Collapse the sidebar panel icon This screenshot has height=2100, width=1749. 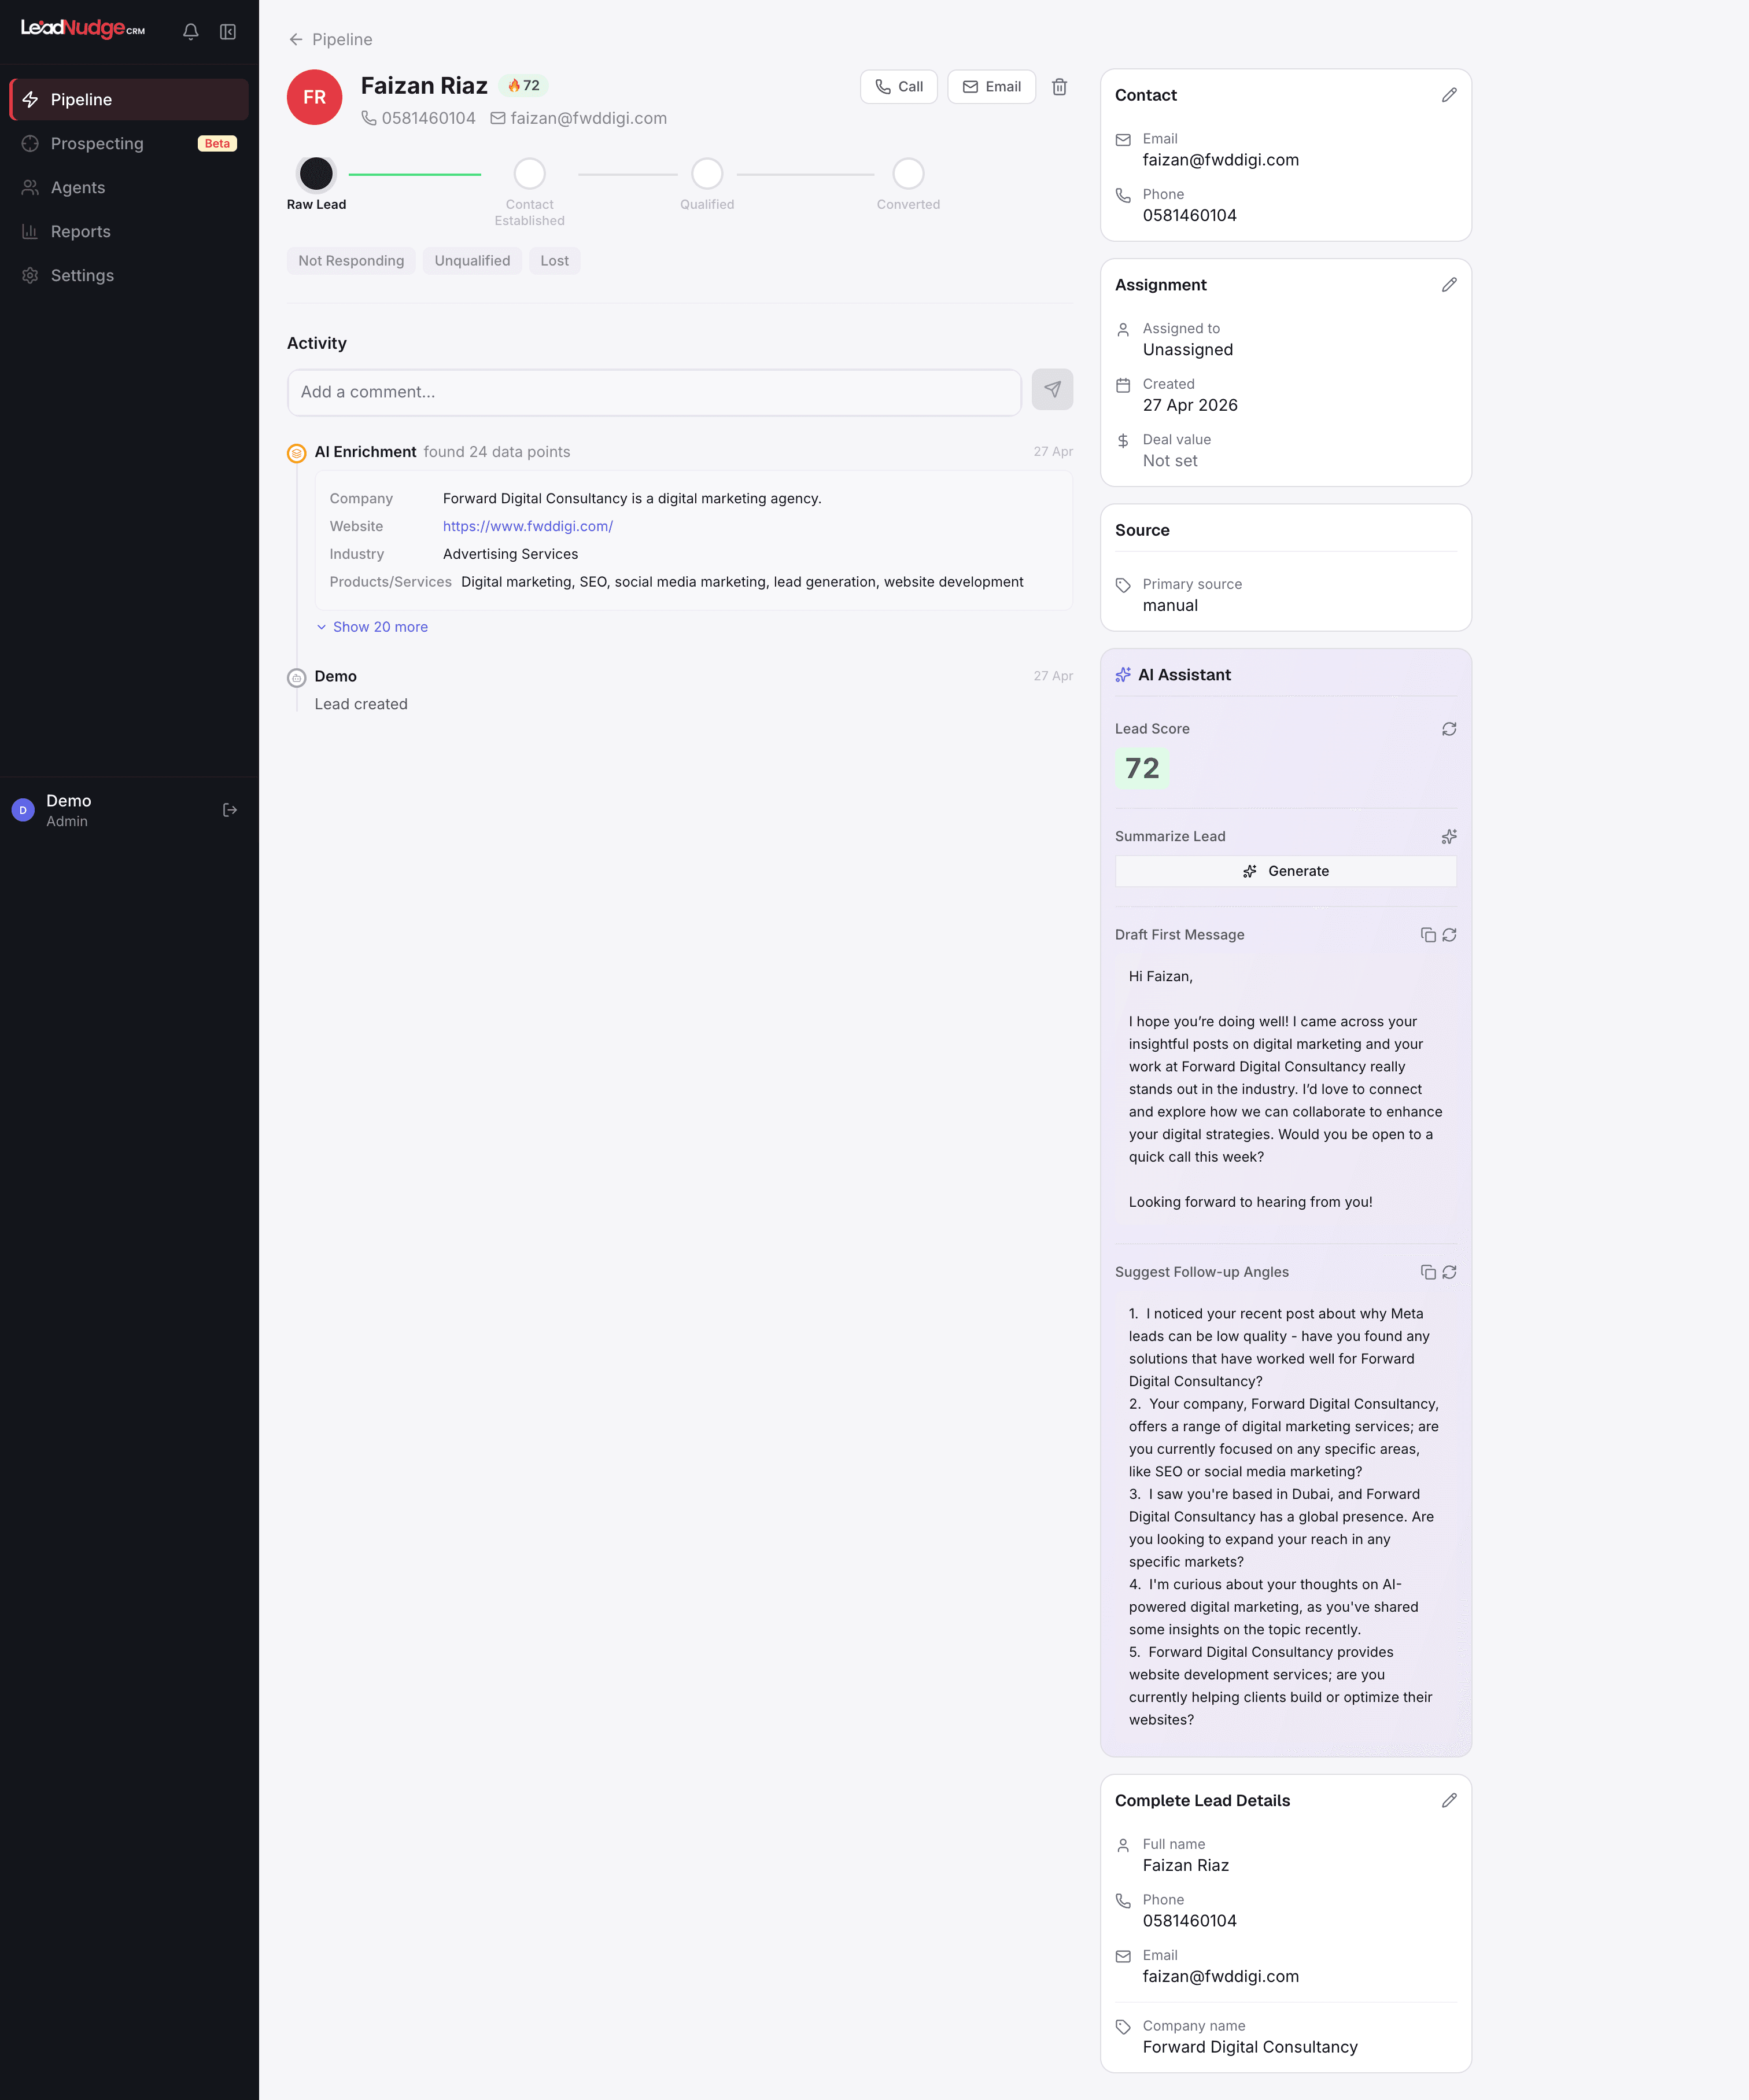[228, 32]
